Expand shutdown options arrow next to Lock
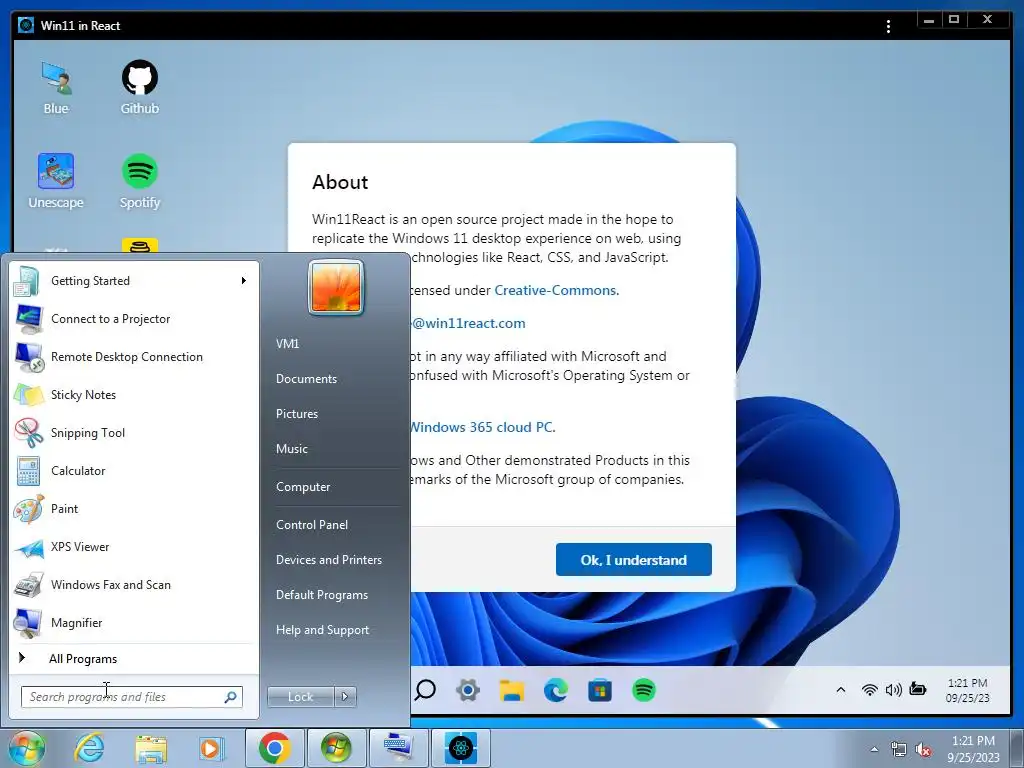1024x768 pixels. click(345, 697)
